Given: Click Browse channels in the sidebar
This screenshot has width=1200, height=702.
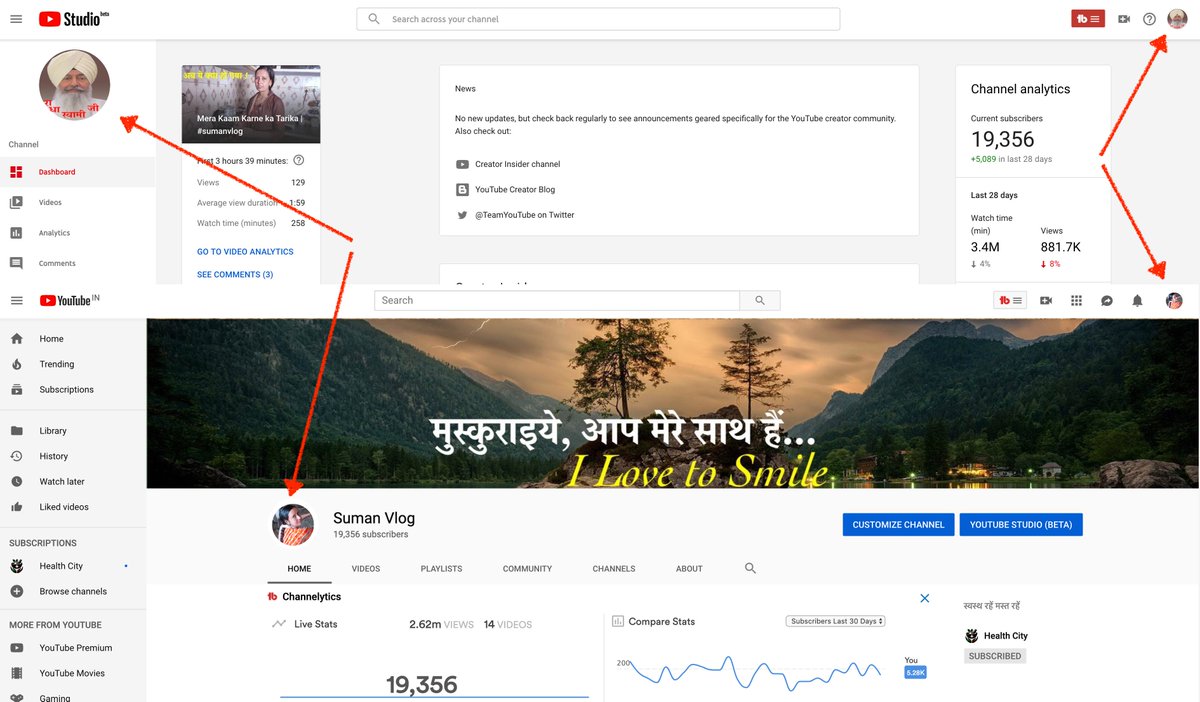Looking at the screenshot, I should (x=73, y=592).
